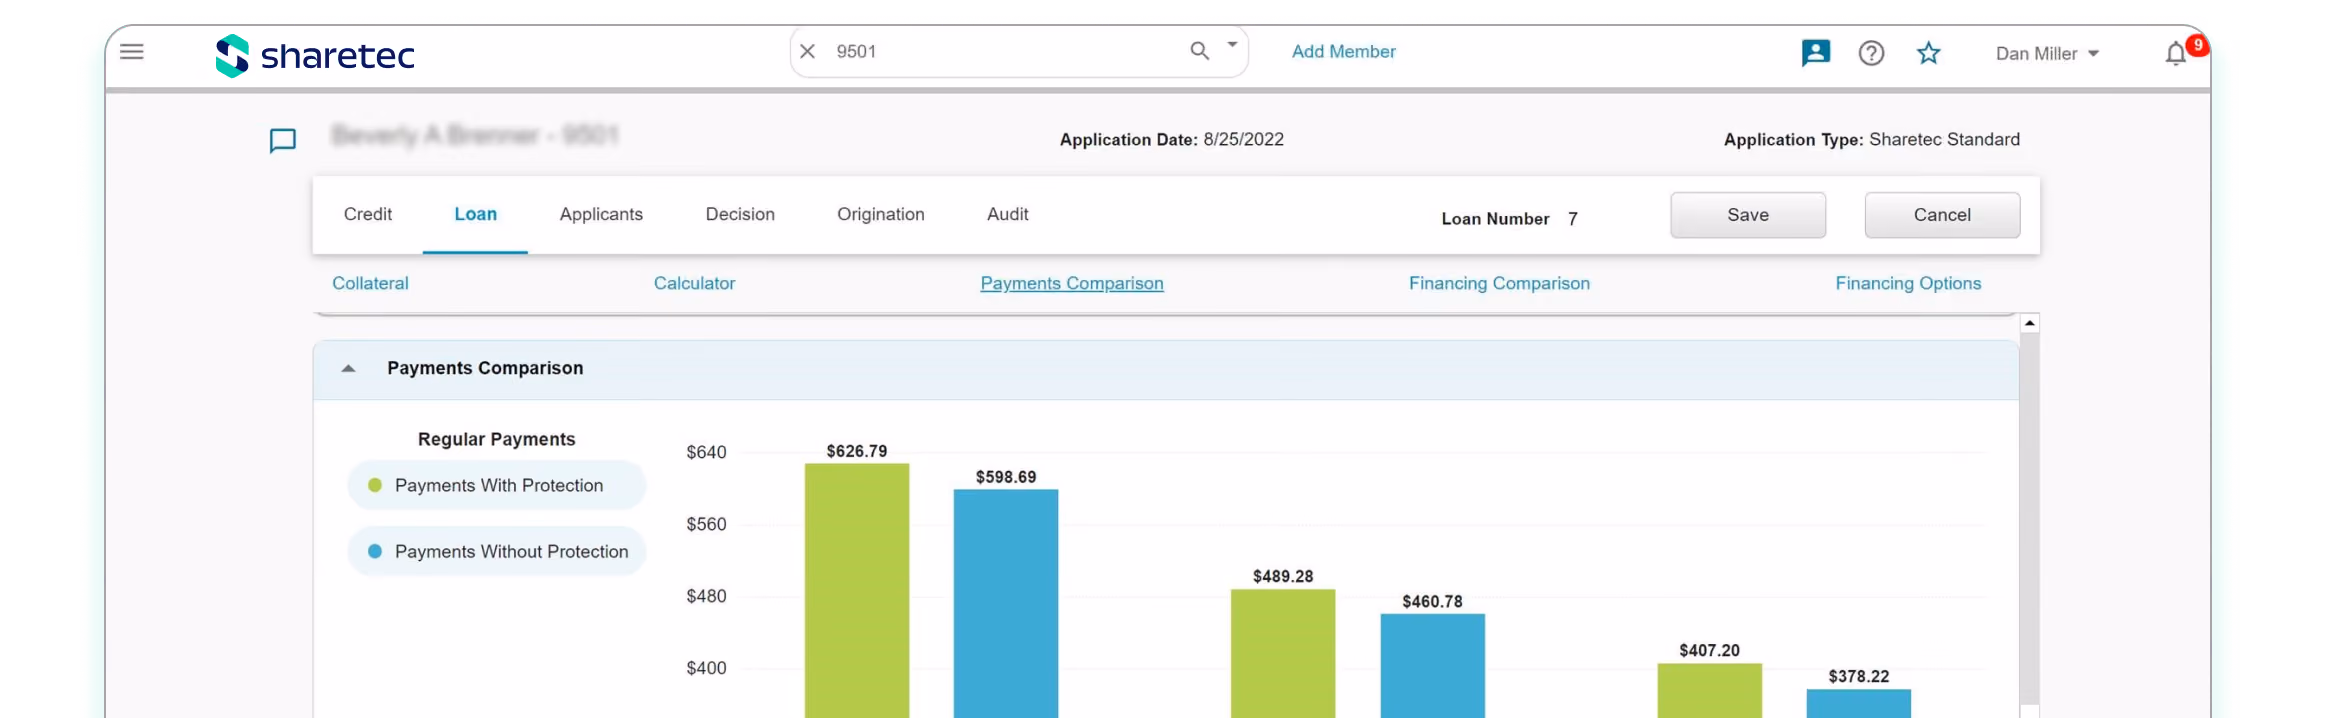Click the $489.28 green bar
This screenshot has height=718, width=2338.
(1283, 653)
